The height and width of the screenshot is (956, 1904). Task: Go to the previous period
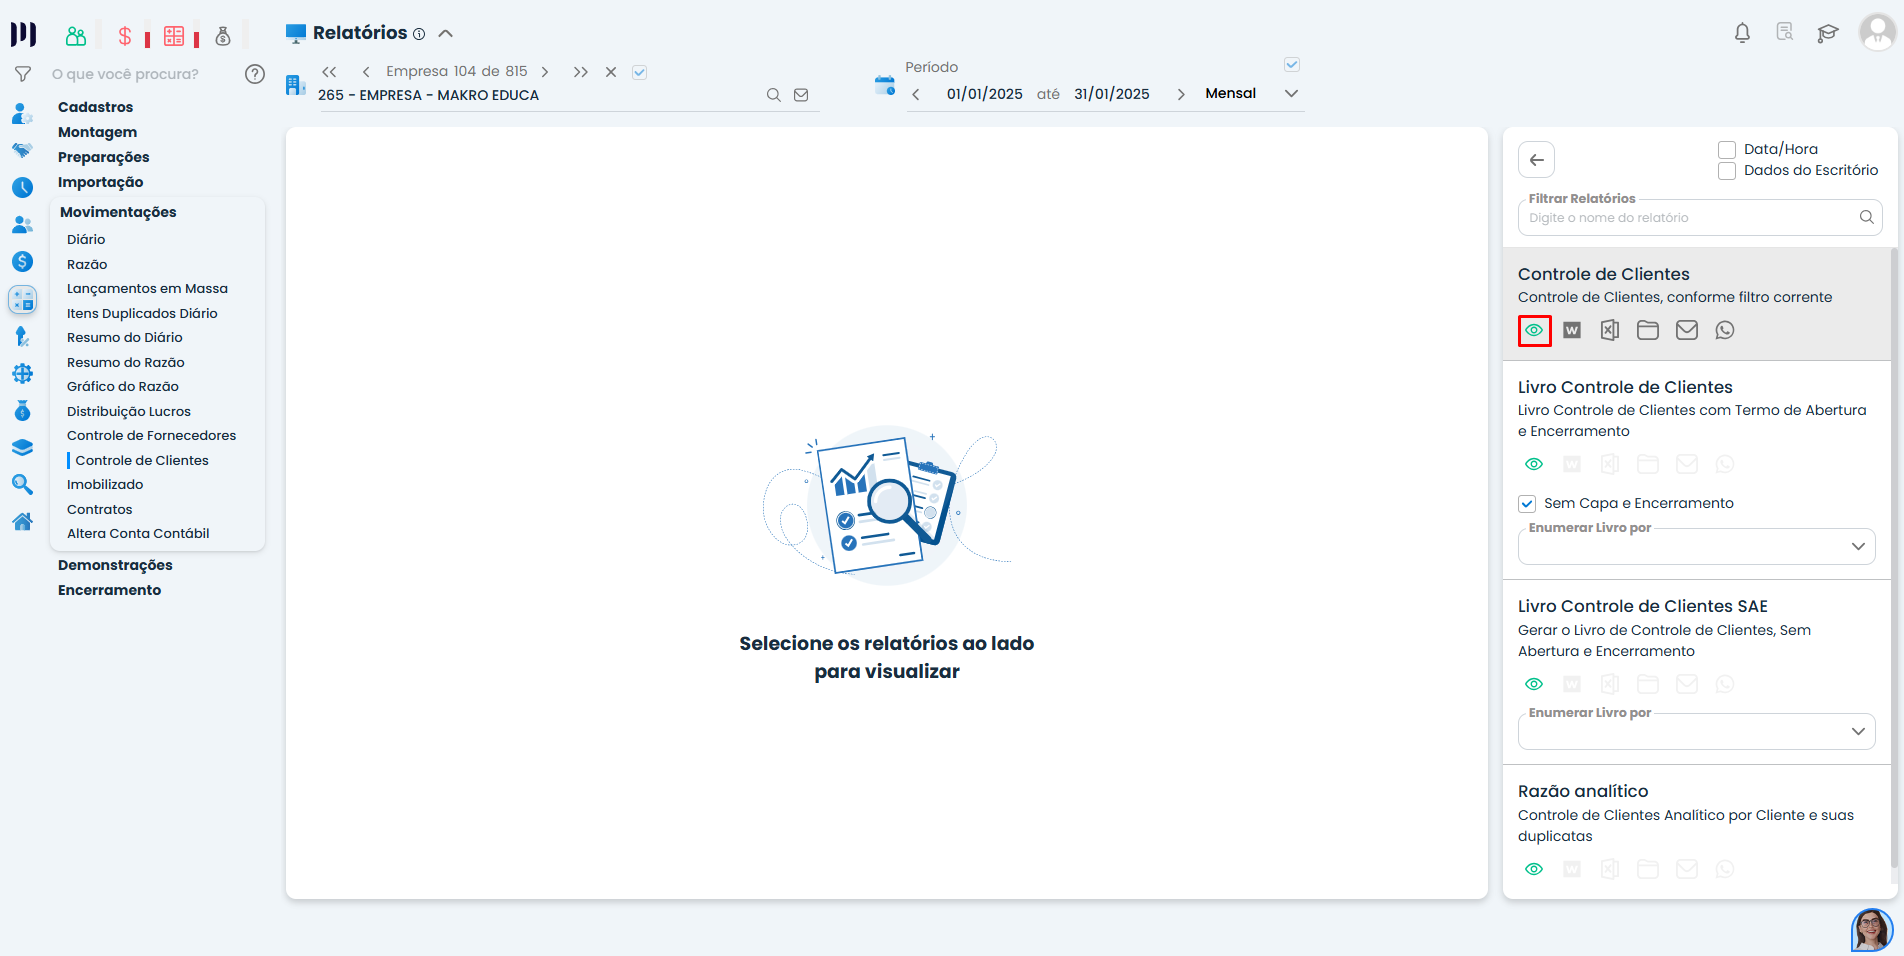coord(916,95)
